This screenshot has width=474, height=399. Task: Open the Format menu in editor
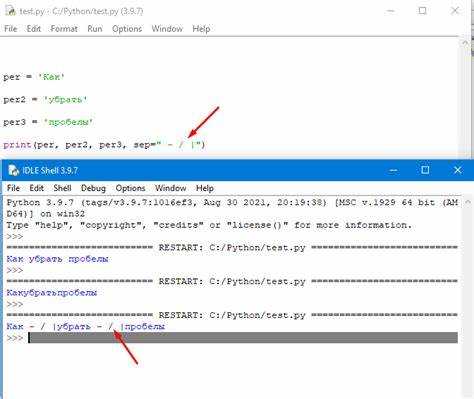[64, 29]
